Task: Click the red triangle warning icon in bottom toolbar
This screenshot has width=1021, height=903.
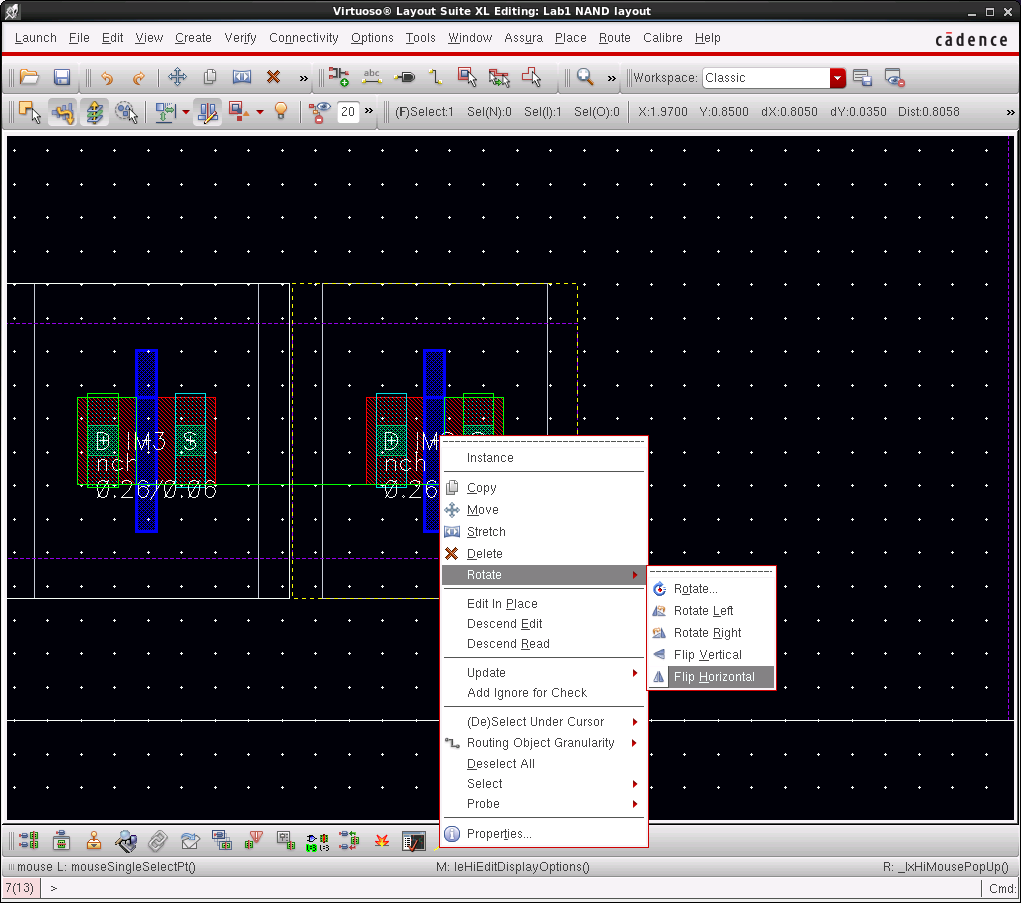Action: (254, 840)
